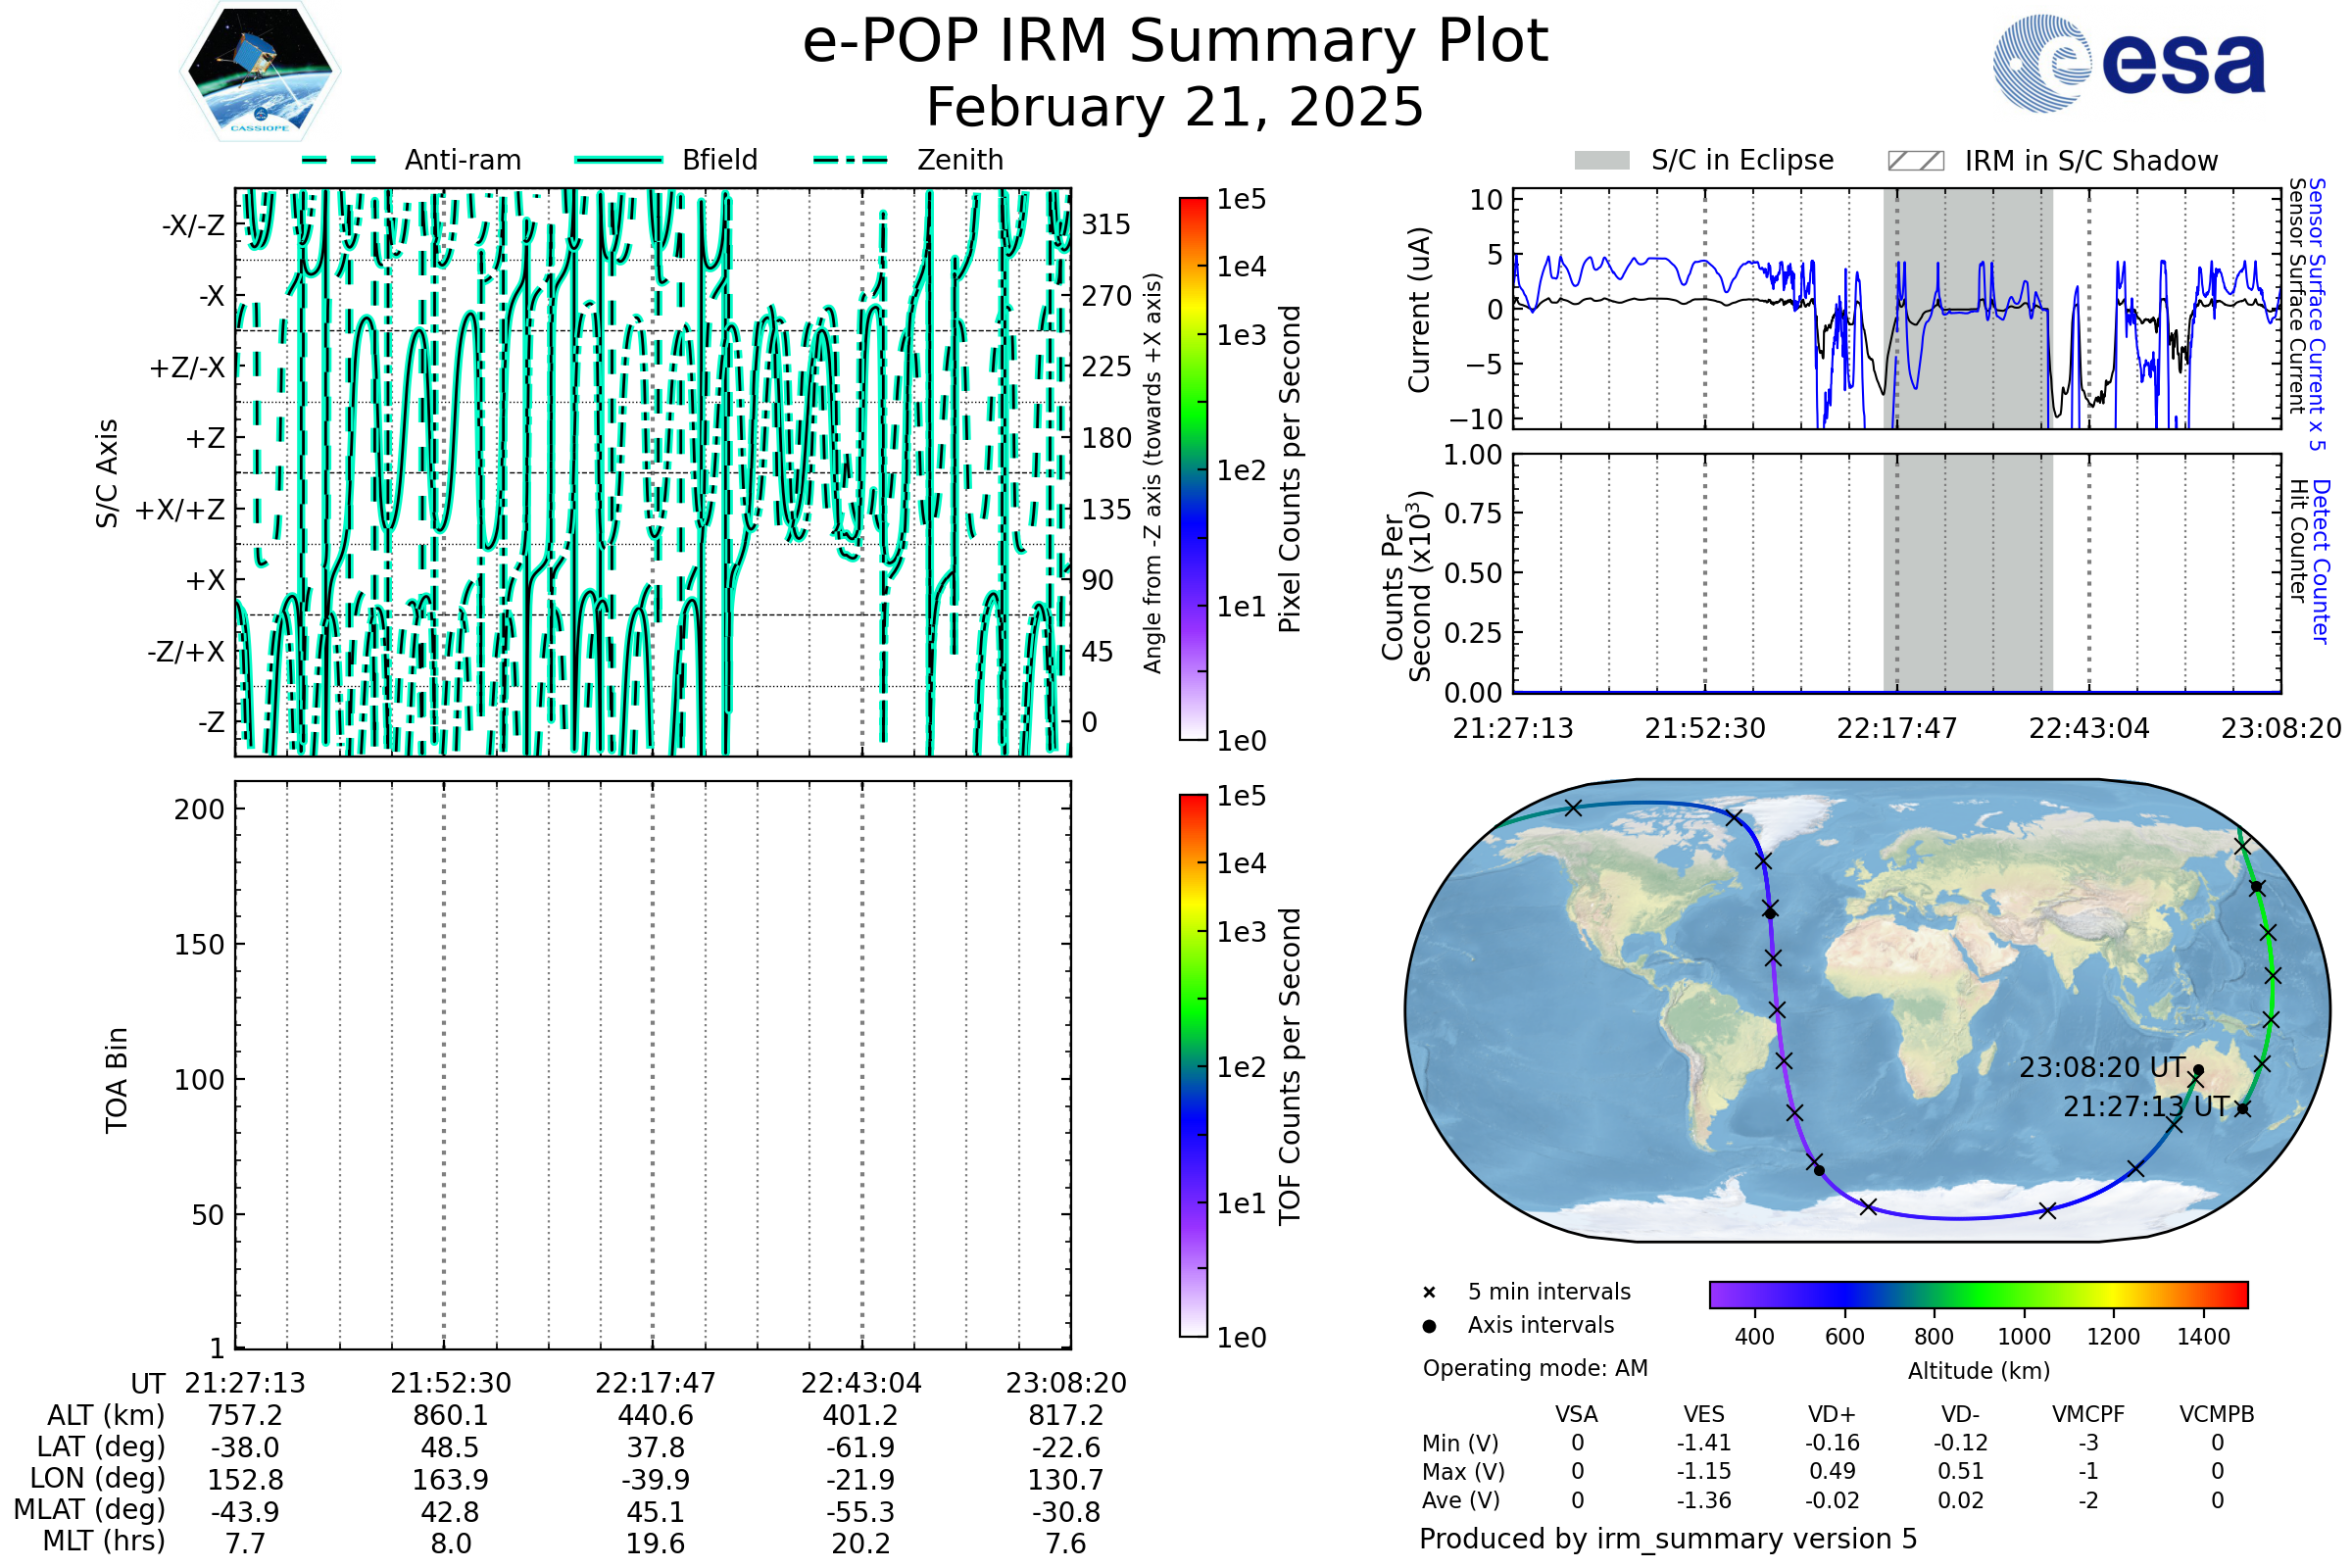The width and height of the screenshot is (2352, 1568).
Task: Click the Anti-ram dashed legend line
Action: point(339,160)
